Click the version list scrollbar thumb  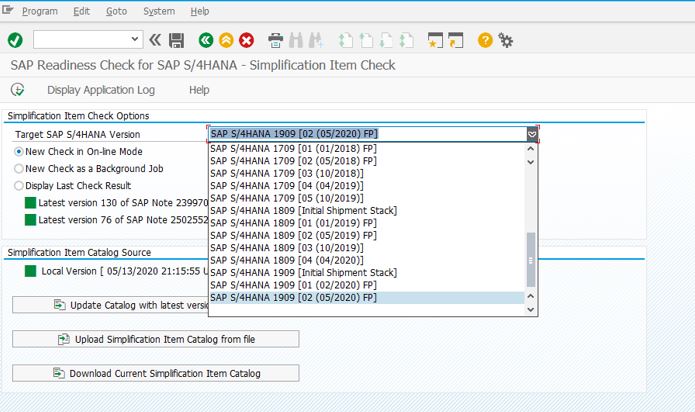point(531,260)
